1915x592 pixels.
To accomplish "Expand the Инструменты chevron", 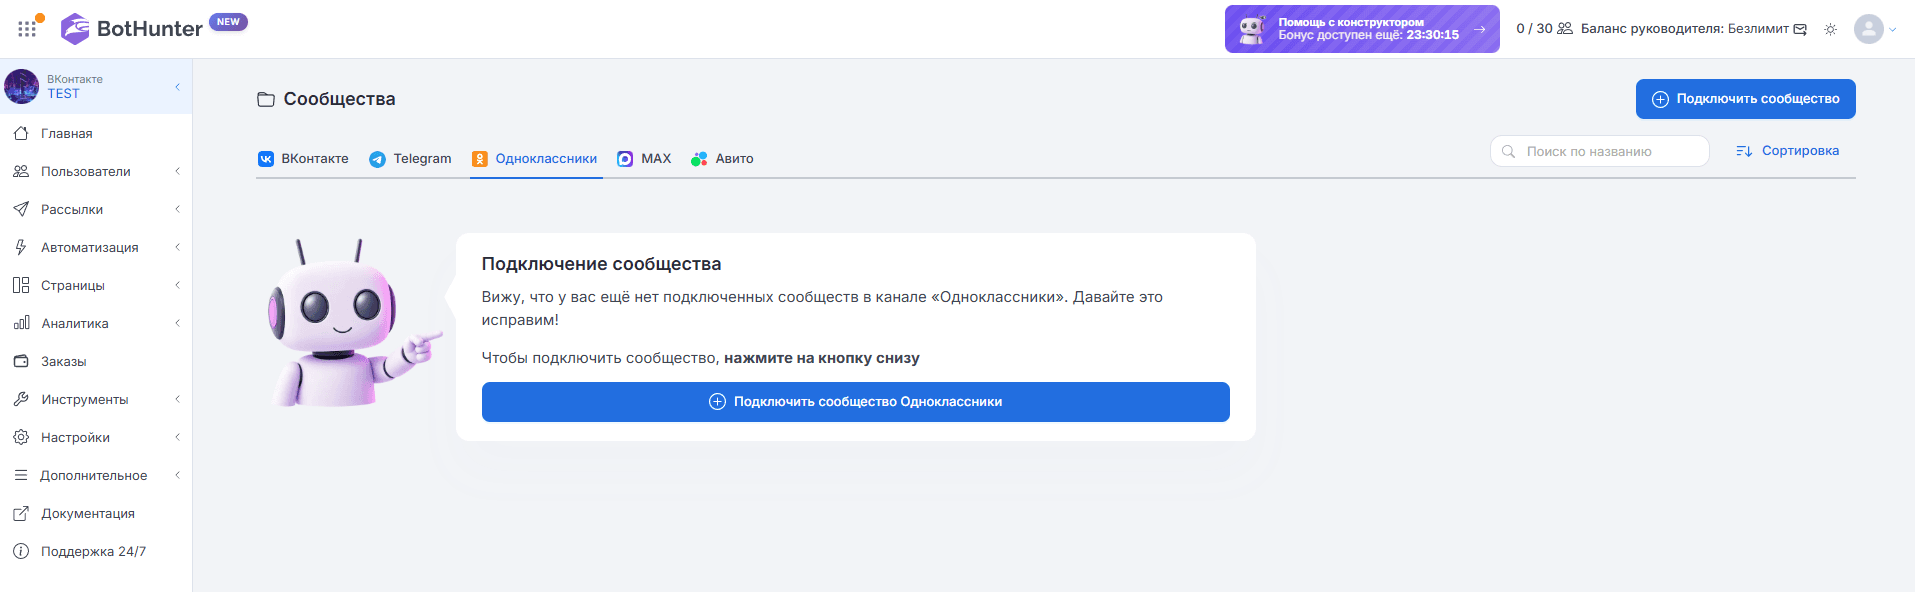I will click(178, 399).
